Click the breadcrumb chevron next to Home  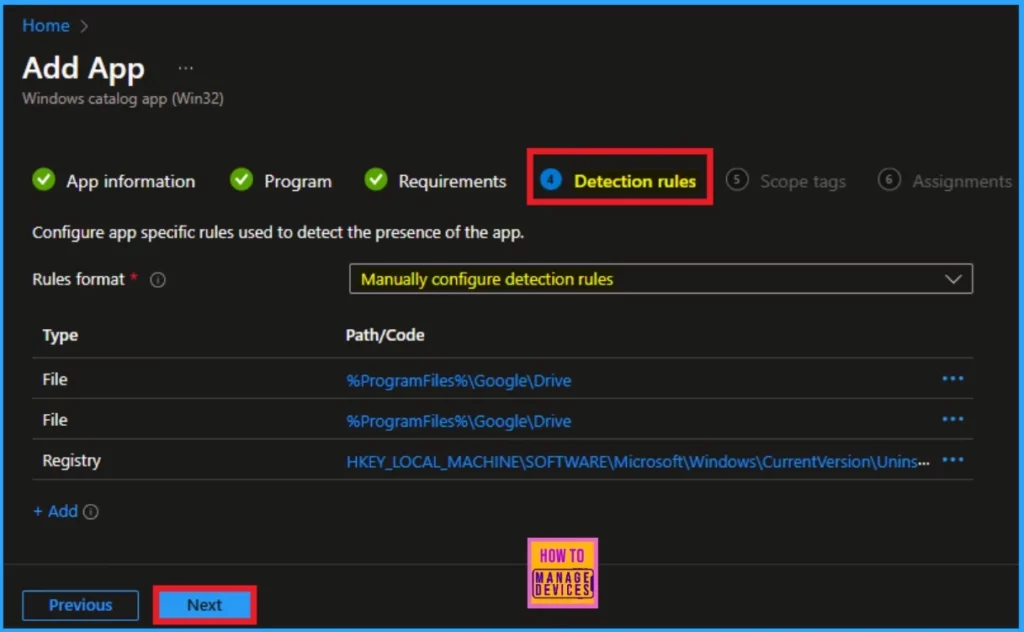pos(84,26)
